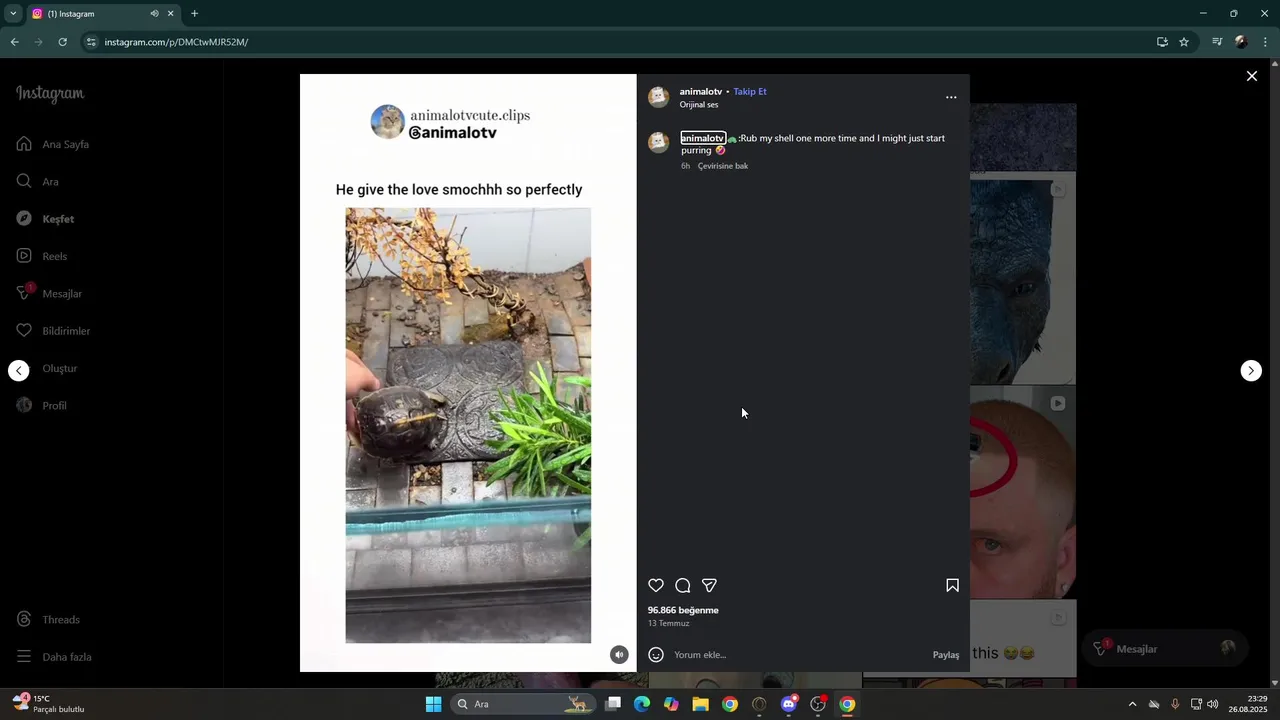The image size is (1280, 720).
Task: Share post via the paper plane icon
Action: (709, 586)
